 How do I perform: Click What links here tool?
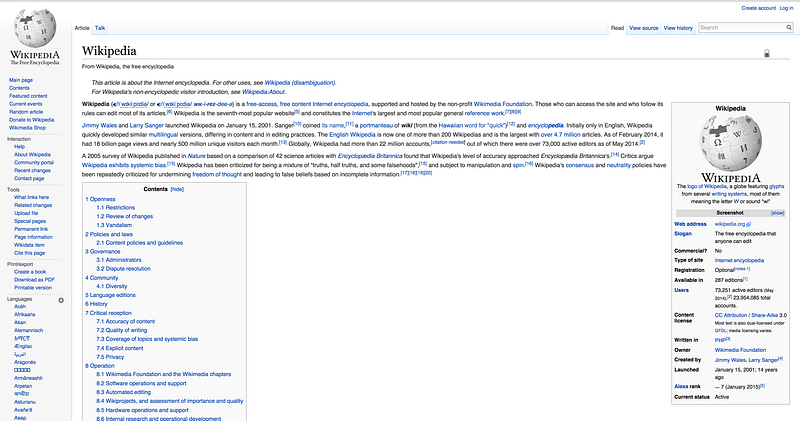point(32,197)
